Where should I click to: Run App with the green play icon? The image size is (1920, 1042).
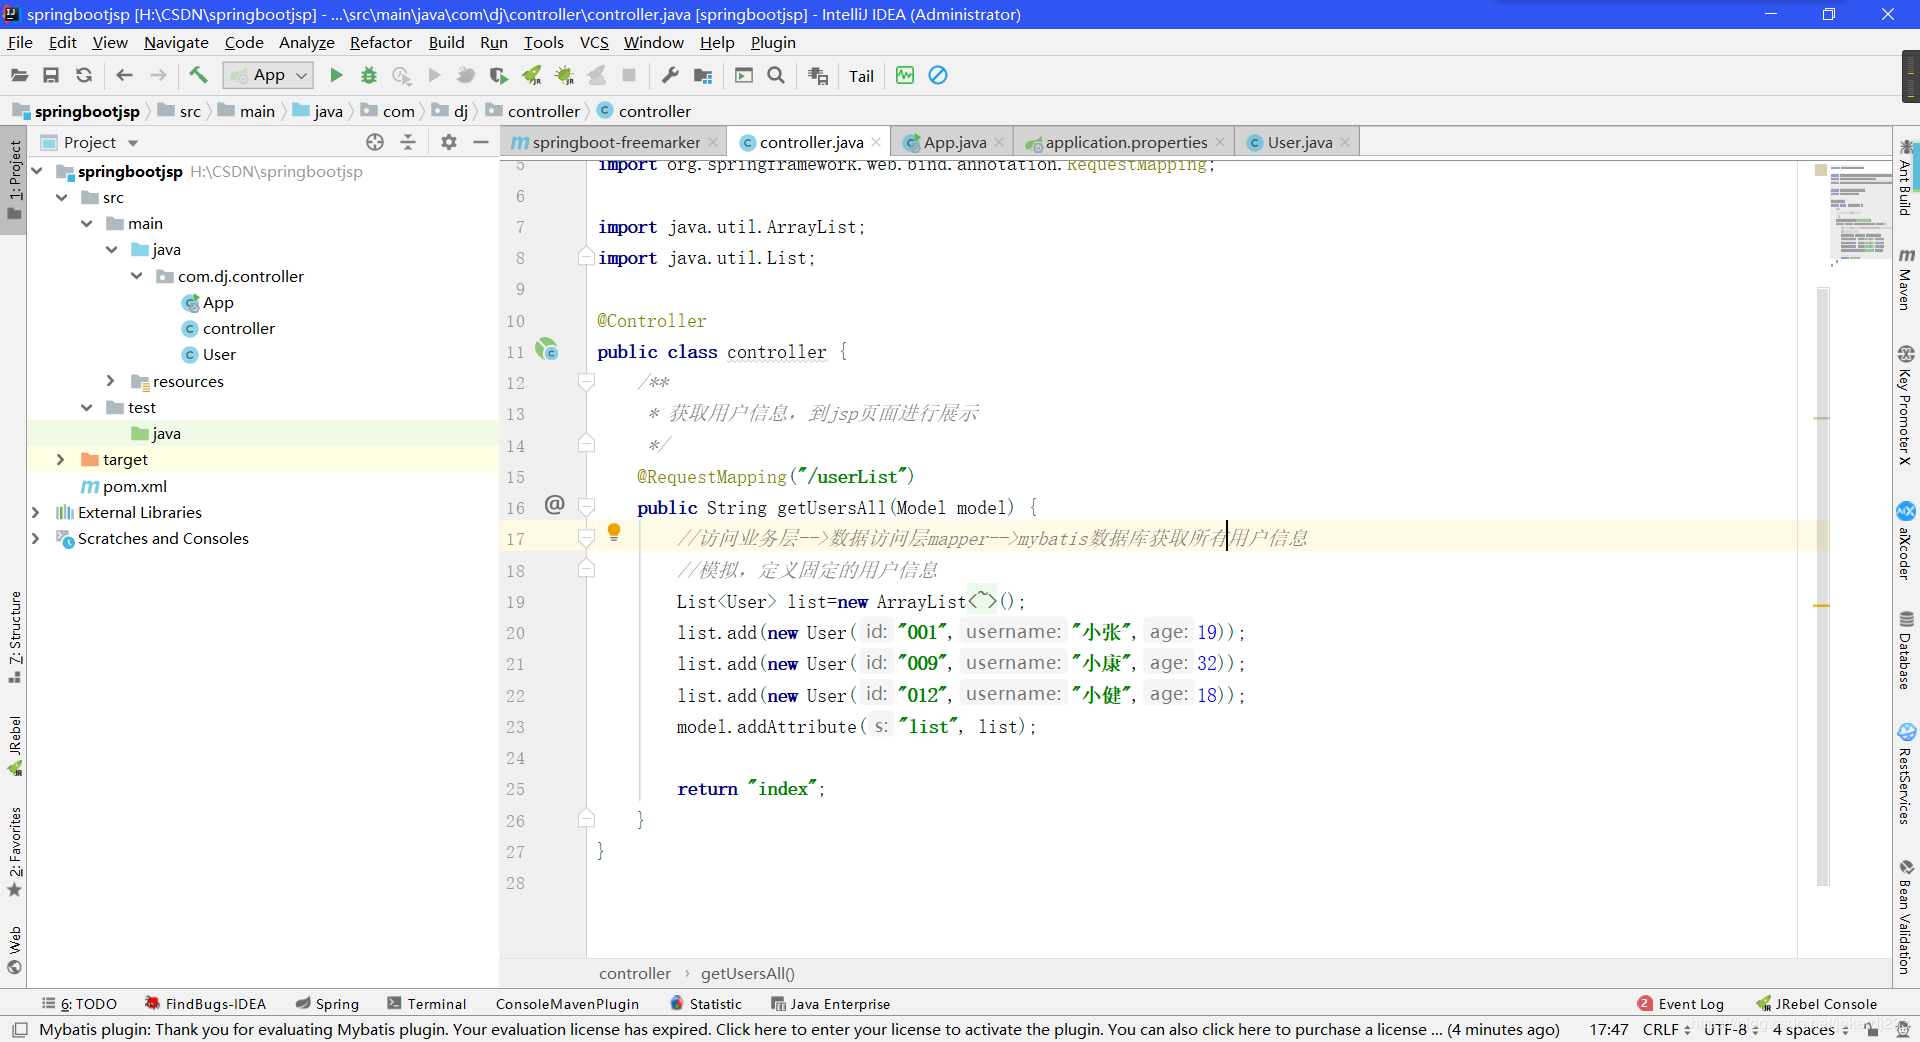tap(336, 75)
